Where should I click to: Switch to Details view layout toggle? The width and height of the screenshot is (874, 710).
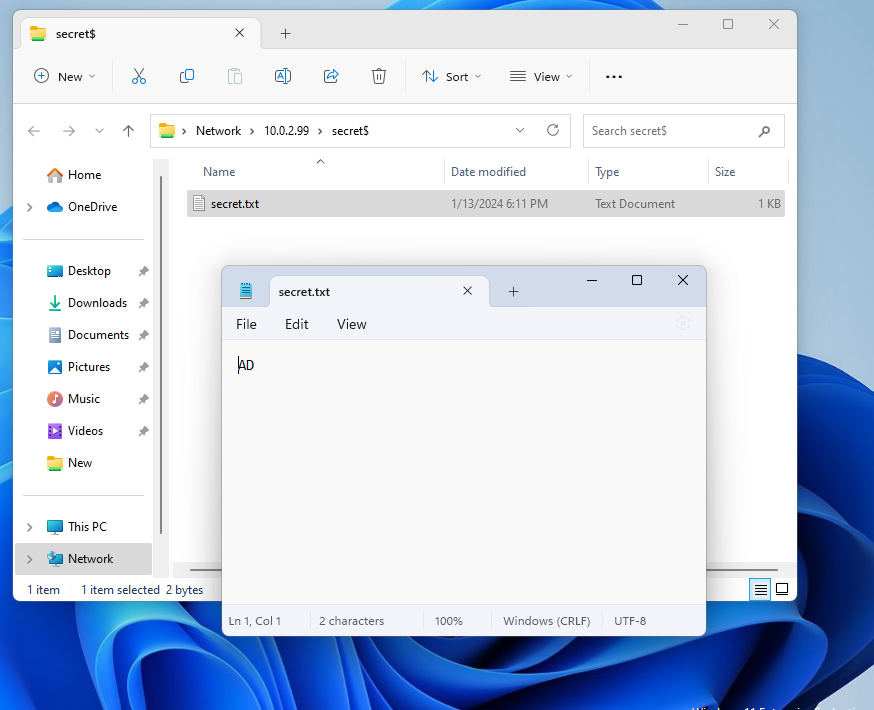tap(760, 590)
